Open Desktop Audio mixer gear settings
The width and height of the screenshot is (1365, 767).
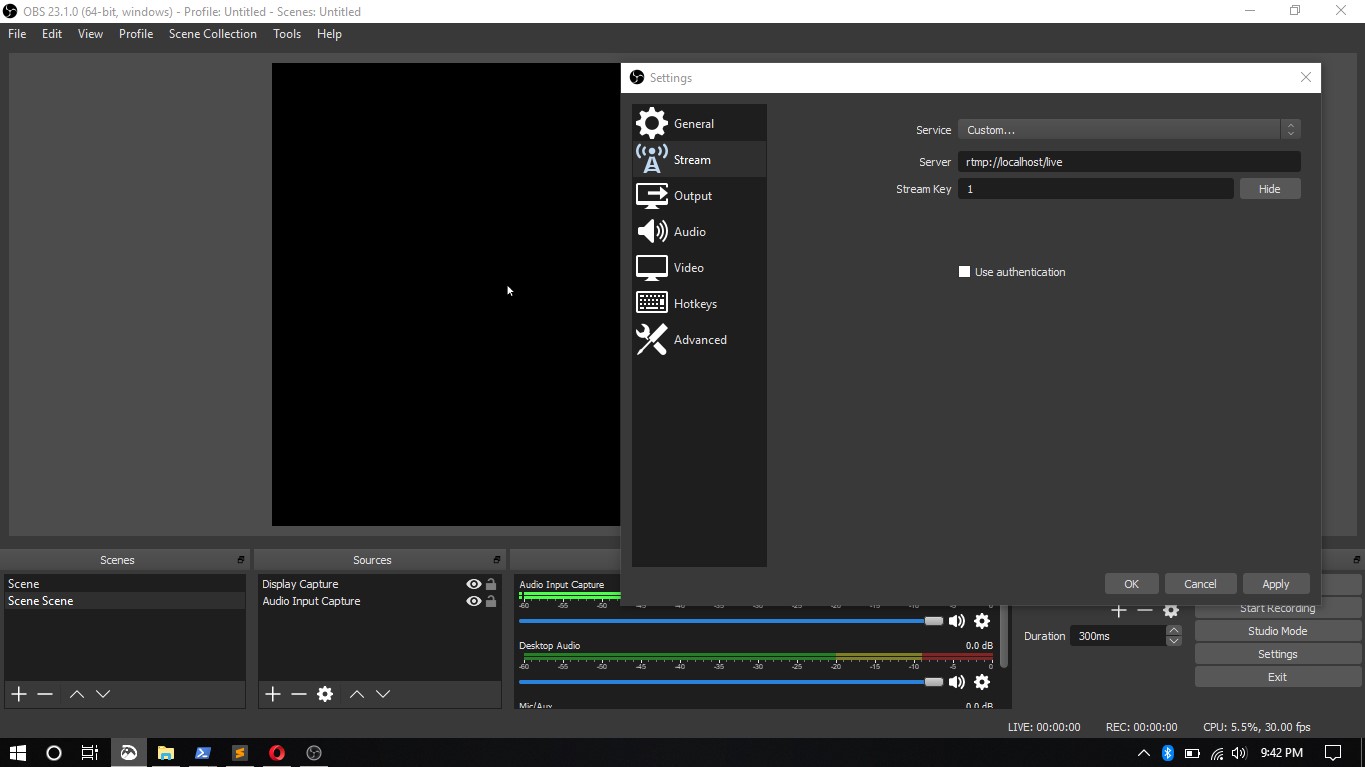pos(982,682)
